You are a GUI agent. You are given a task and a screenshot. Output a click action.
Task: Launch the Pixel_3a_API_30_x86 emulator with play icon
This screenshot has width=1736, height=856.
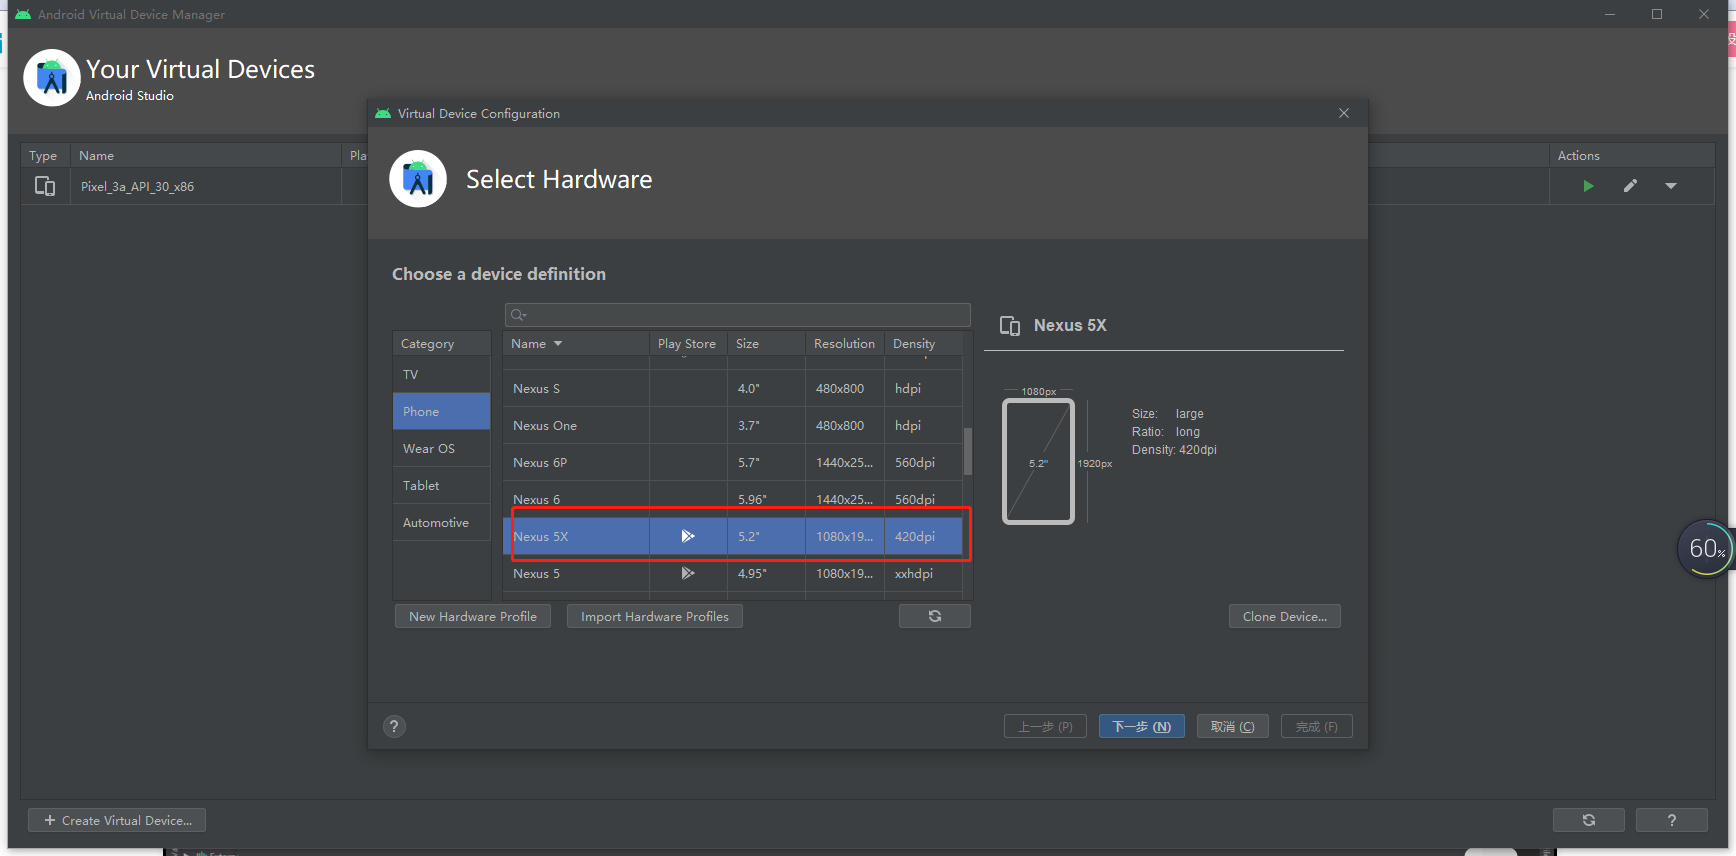click(1588, 186)
